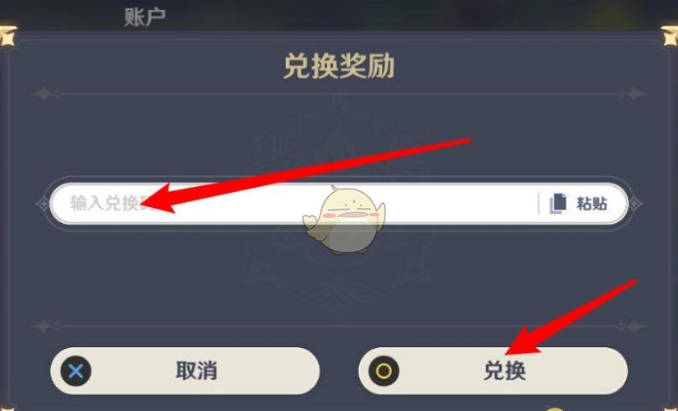The width and height of the screenshot is (678, 411).
Task: Click diamond ornament left of code field
Action: (43, 204)
